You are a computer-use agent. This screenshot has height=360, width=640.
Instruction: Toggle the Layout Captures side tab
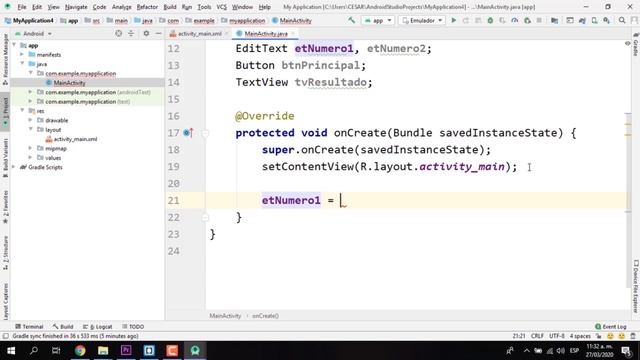point(5,302)
